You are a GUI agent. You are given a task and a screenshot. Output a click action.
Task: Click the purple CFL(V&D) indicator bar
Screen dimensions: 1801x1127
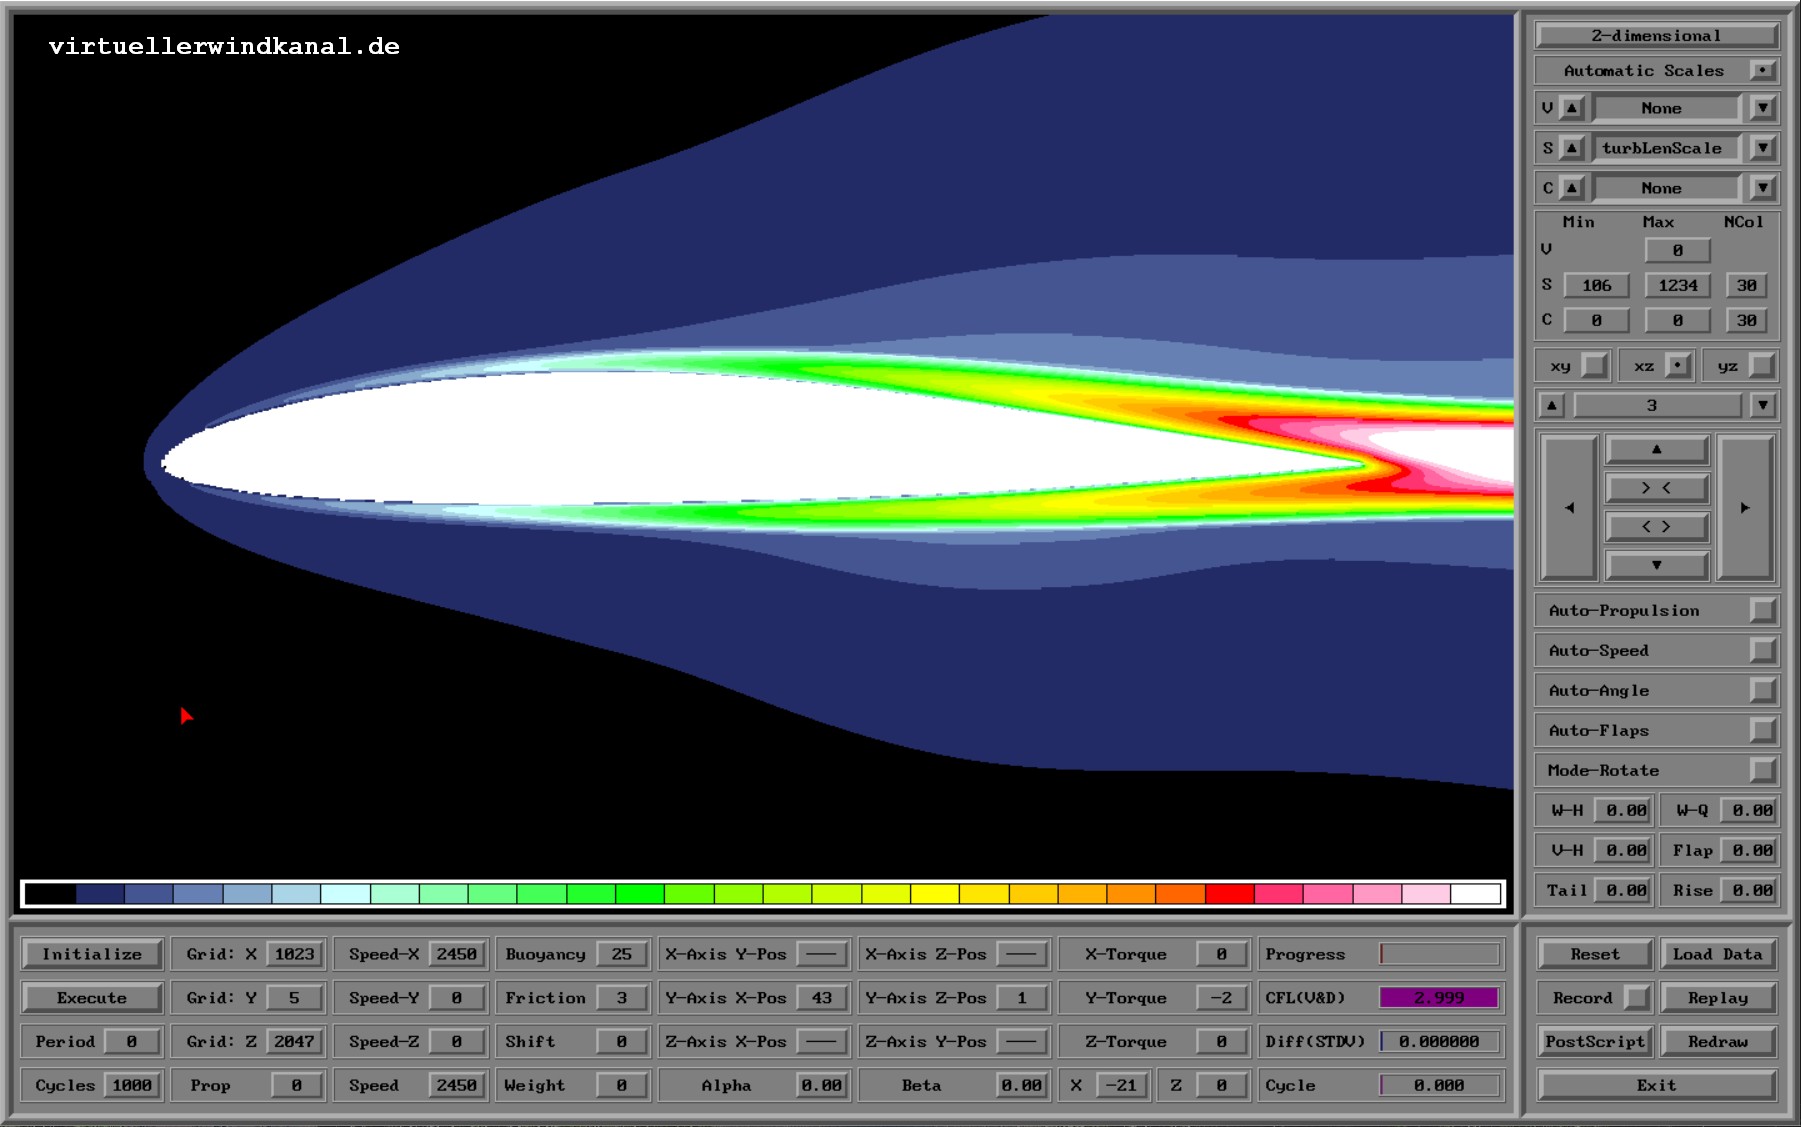click(1440, 998)
